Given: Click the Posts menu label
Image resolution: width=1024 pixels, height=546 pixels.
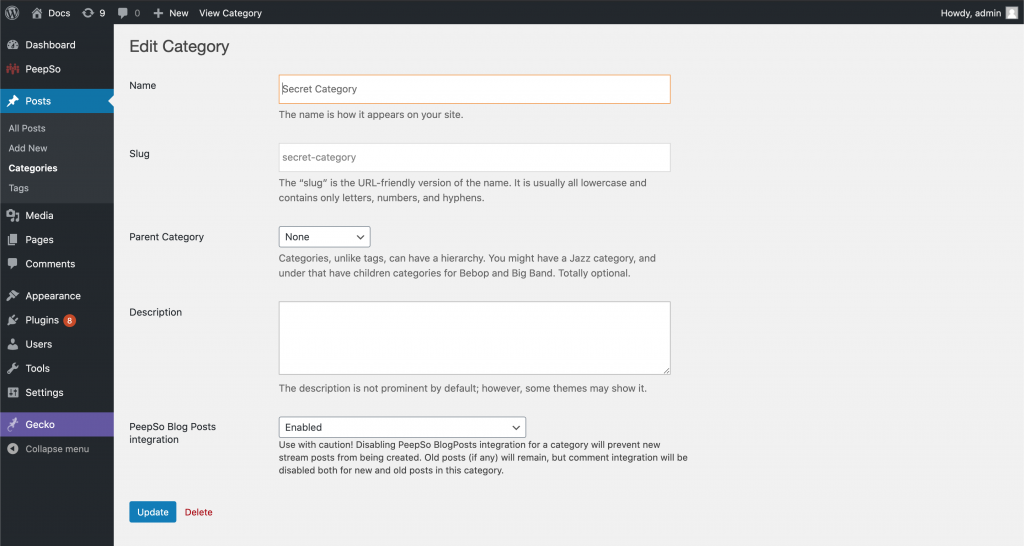Looking at the screenshot, I should (38, 101).
